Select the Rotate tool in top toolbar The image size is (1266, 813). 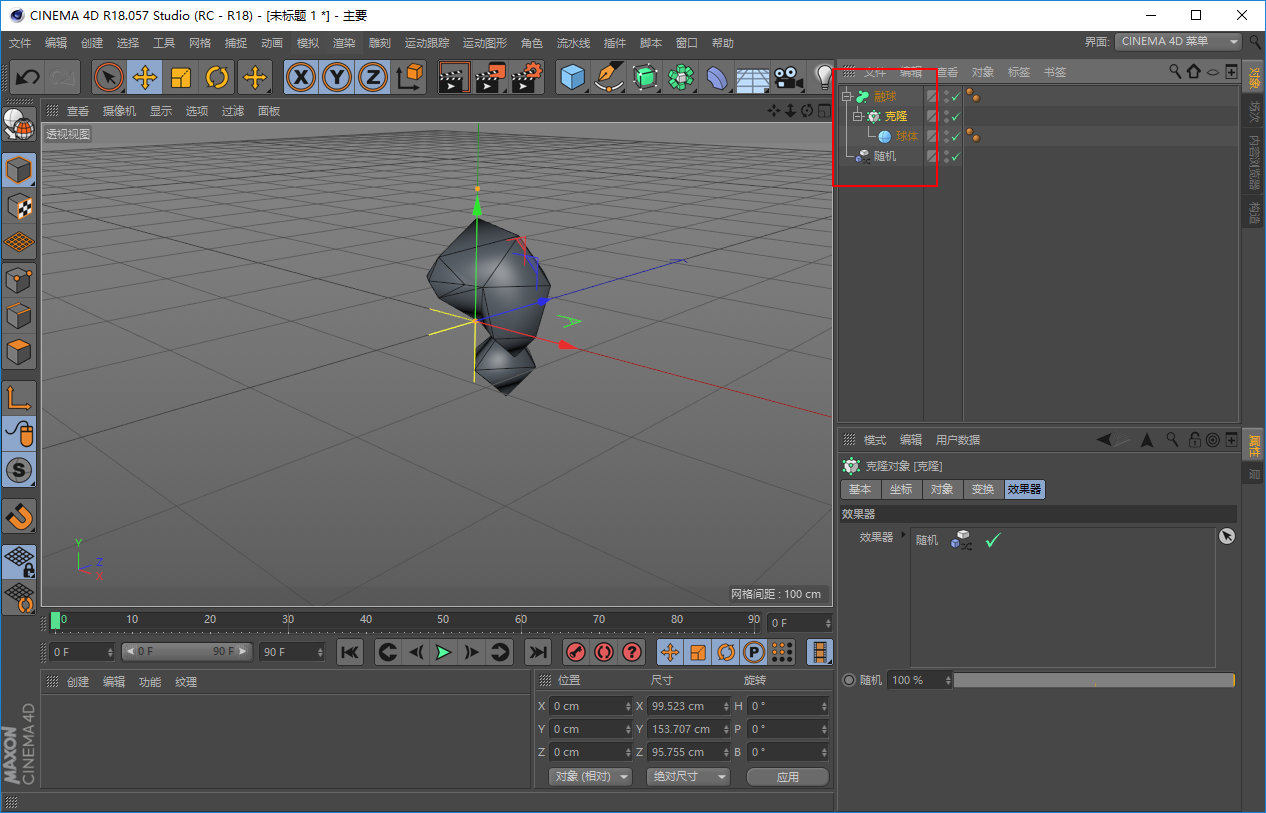217,77
